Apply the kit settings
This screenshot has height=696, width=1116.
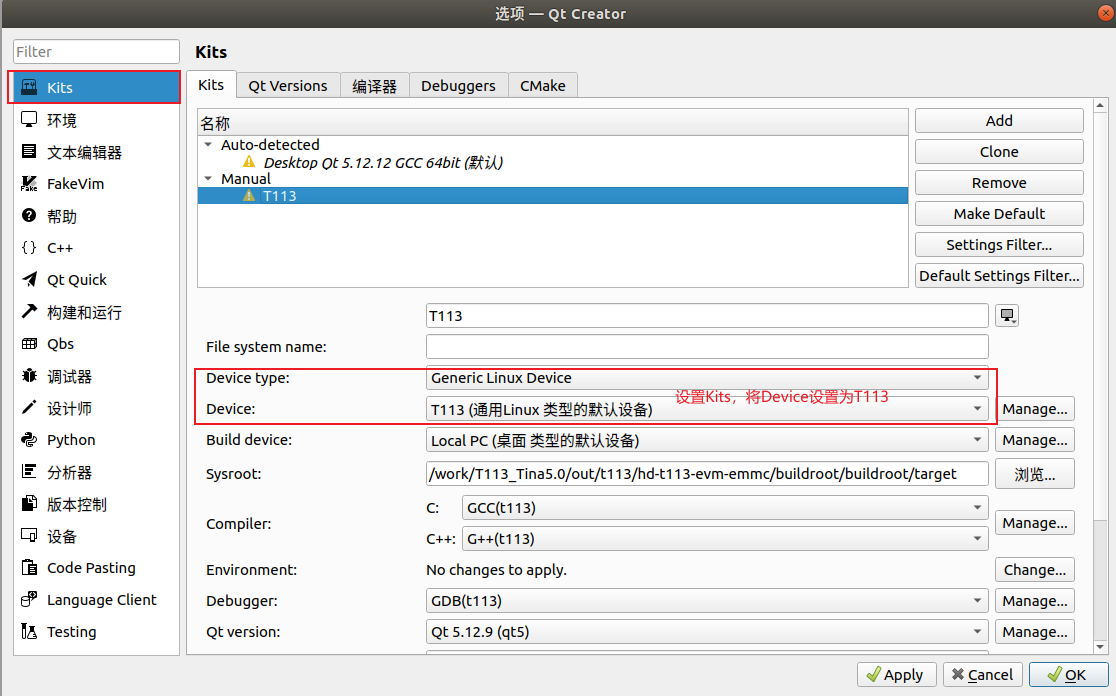point(896,675)
